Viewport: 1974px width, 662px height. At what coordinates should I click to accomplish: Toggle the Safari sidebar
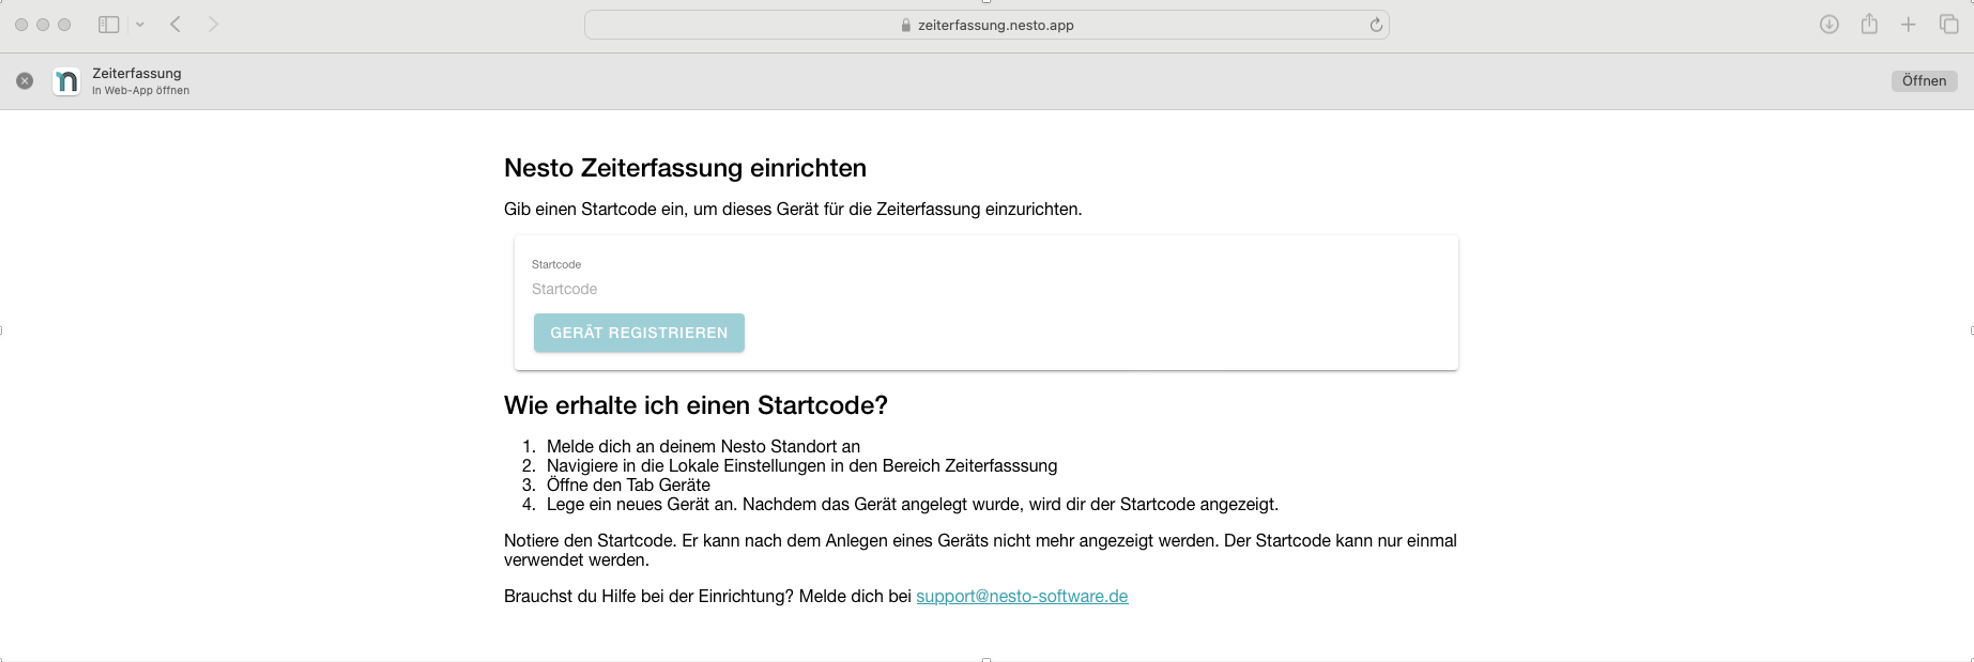point(109,25)
